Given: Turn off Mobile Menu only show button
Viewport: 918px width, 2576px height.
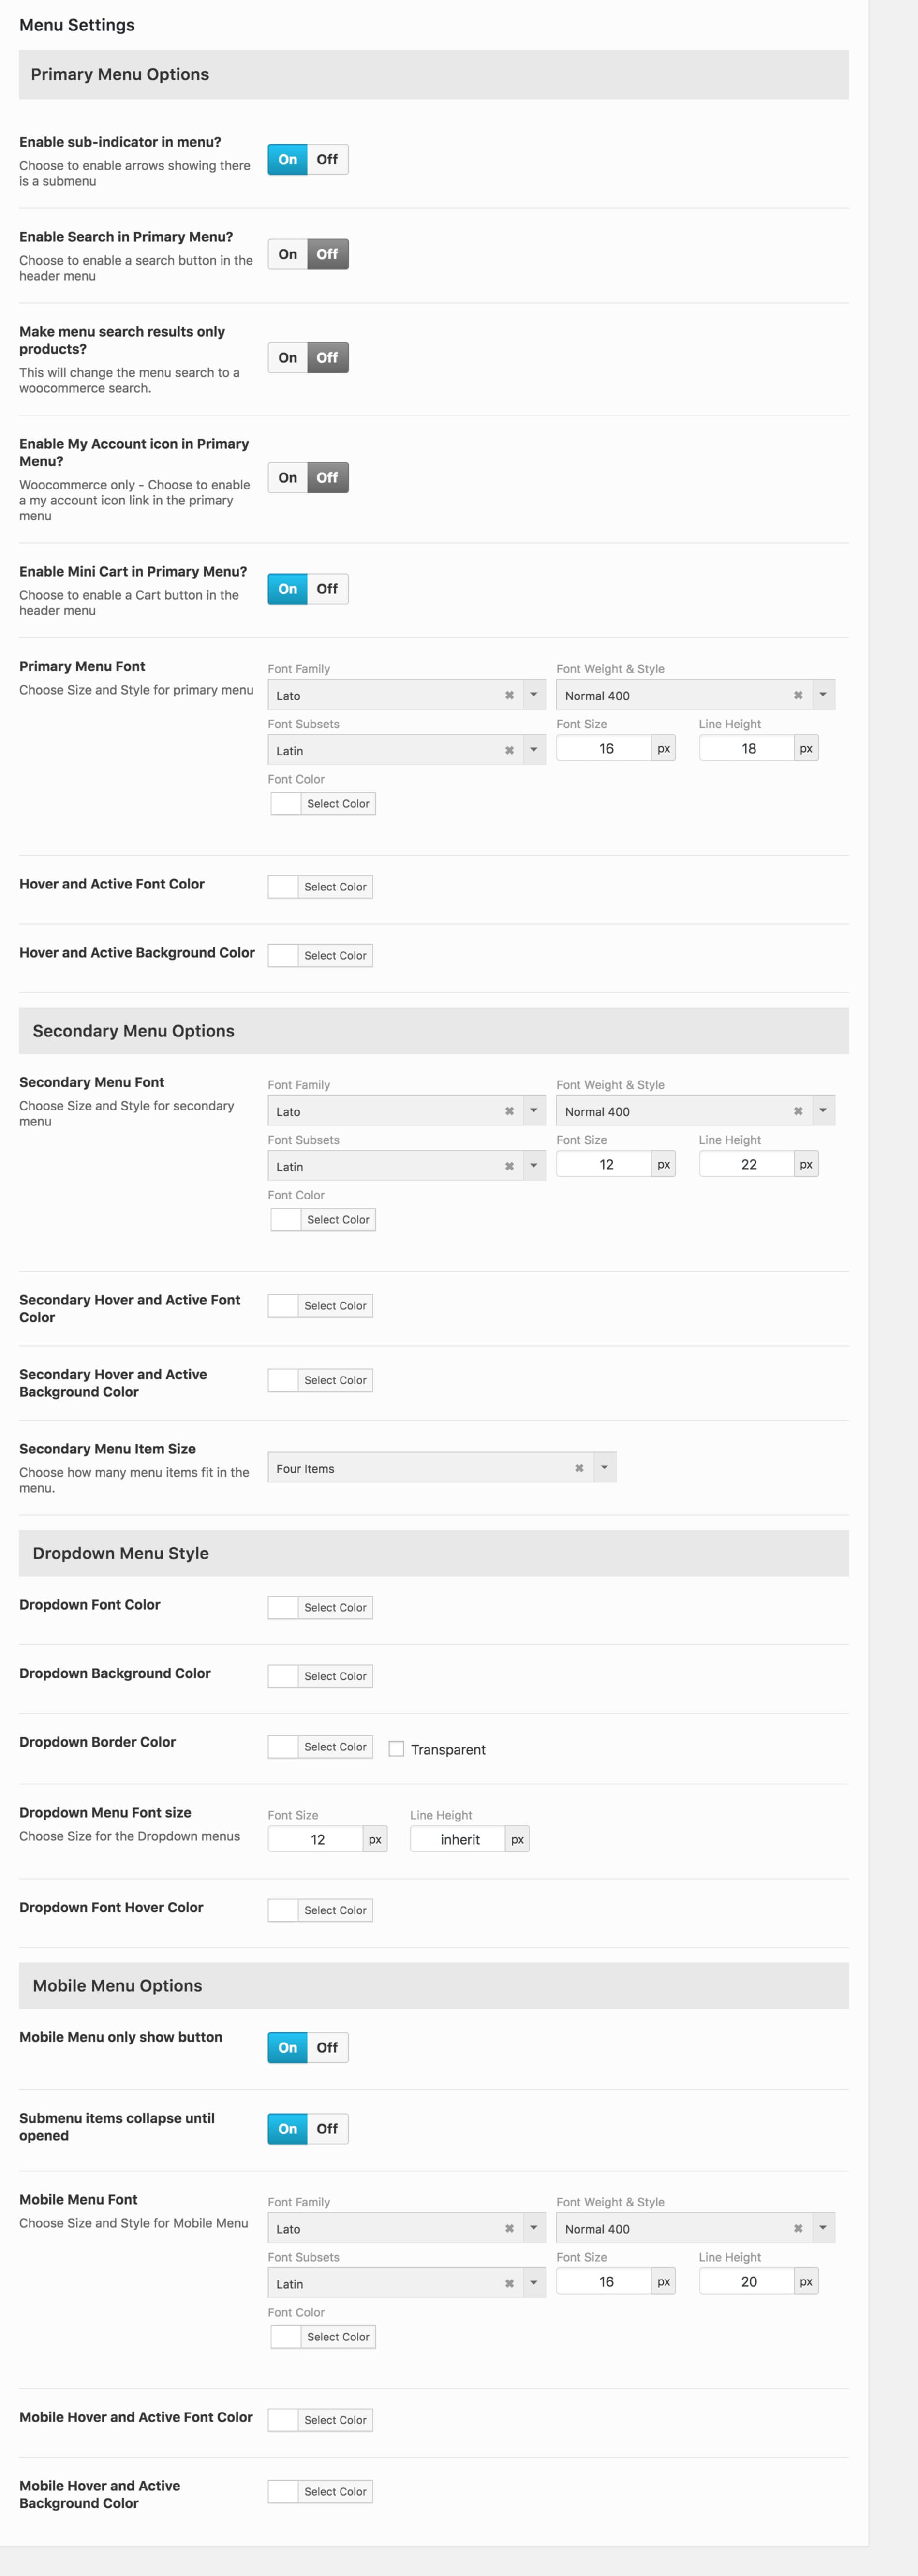Looking at the screenshot, I should coord(327,2047).
